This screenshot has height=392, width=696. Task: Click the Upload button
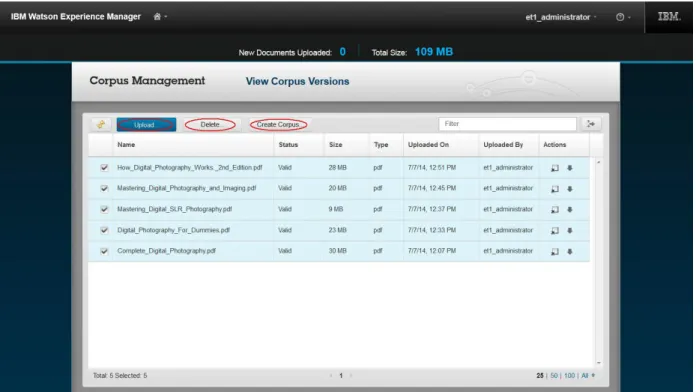pos(146,125)
